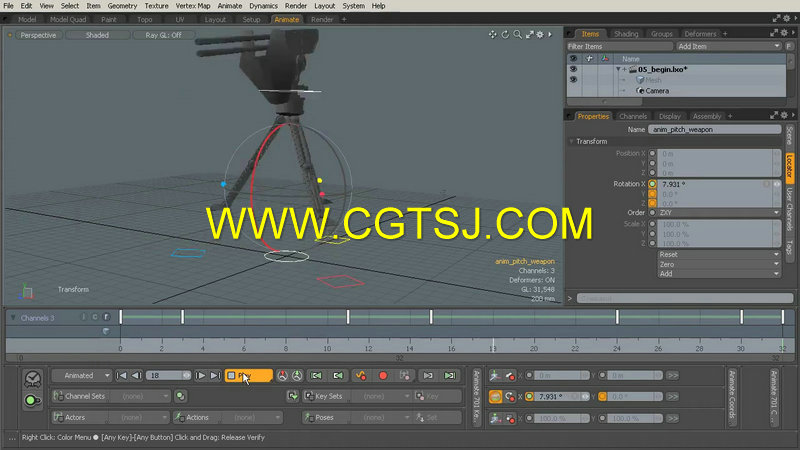The height and width of the screenshot is (450, 800).
Task: Click the jump to first keyframe icon
Action: point(316,376)
